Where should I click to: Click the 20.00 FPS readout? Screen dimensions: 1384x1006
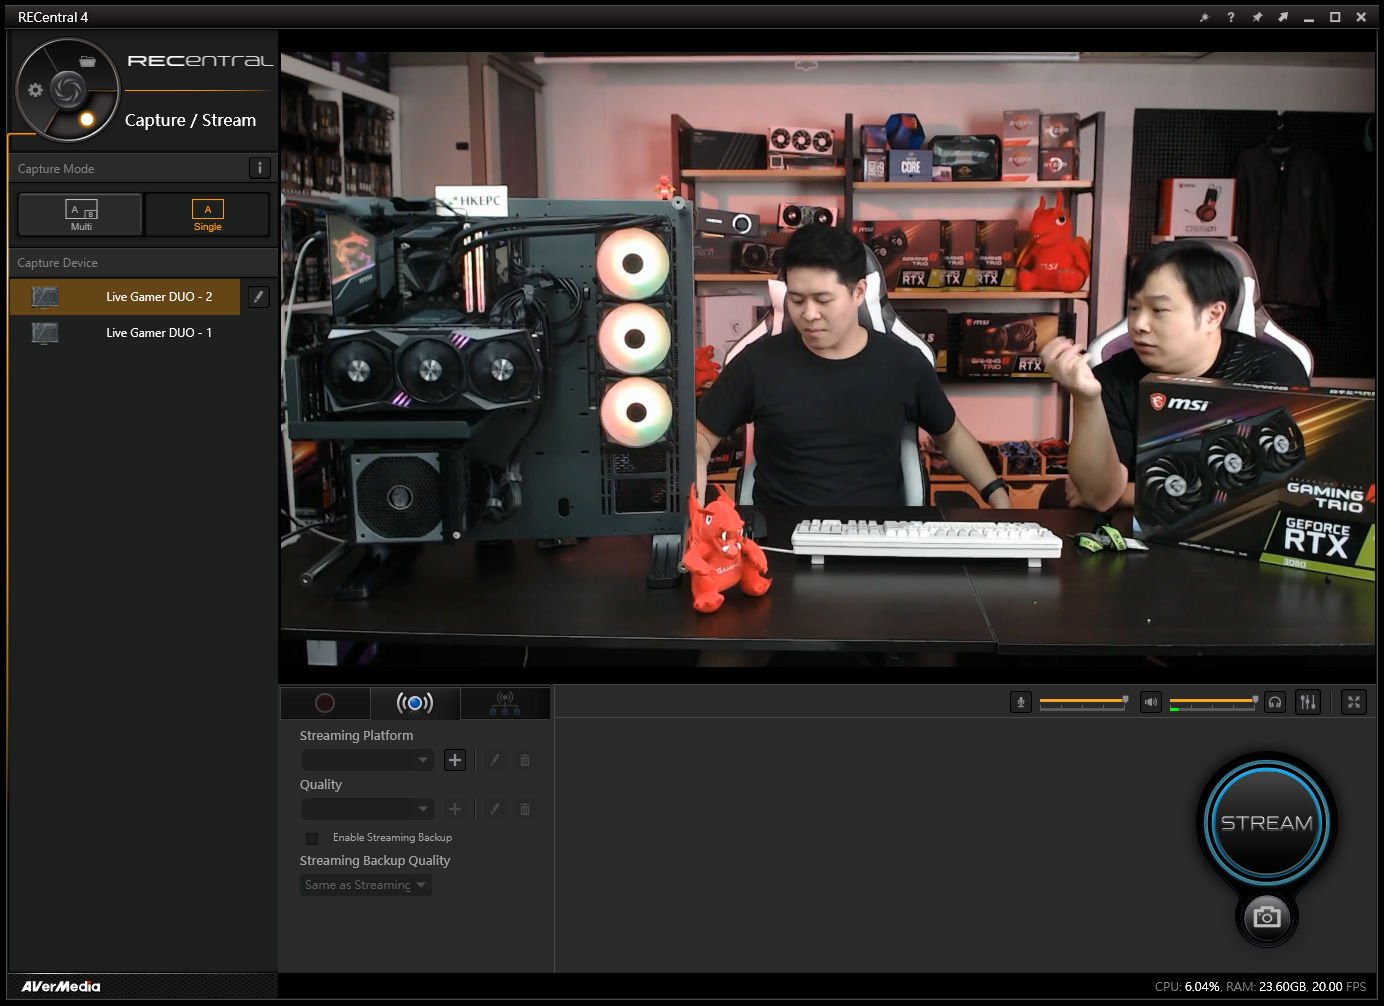click(1339, 986)
